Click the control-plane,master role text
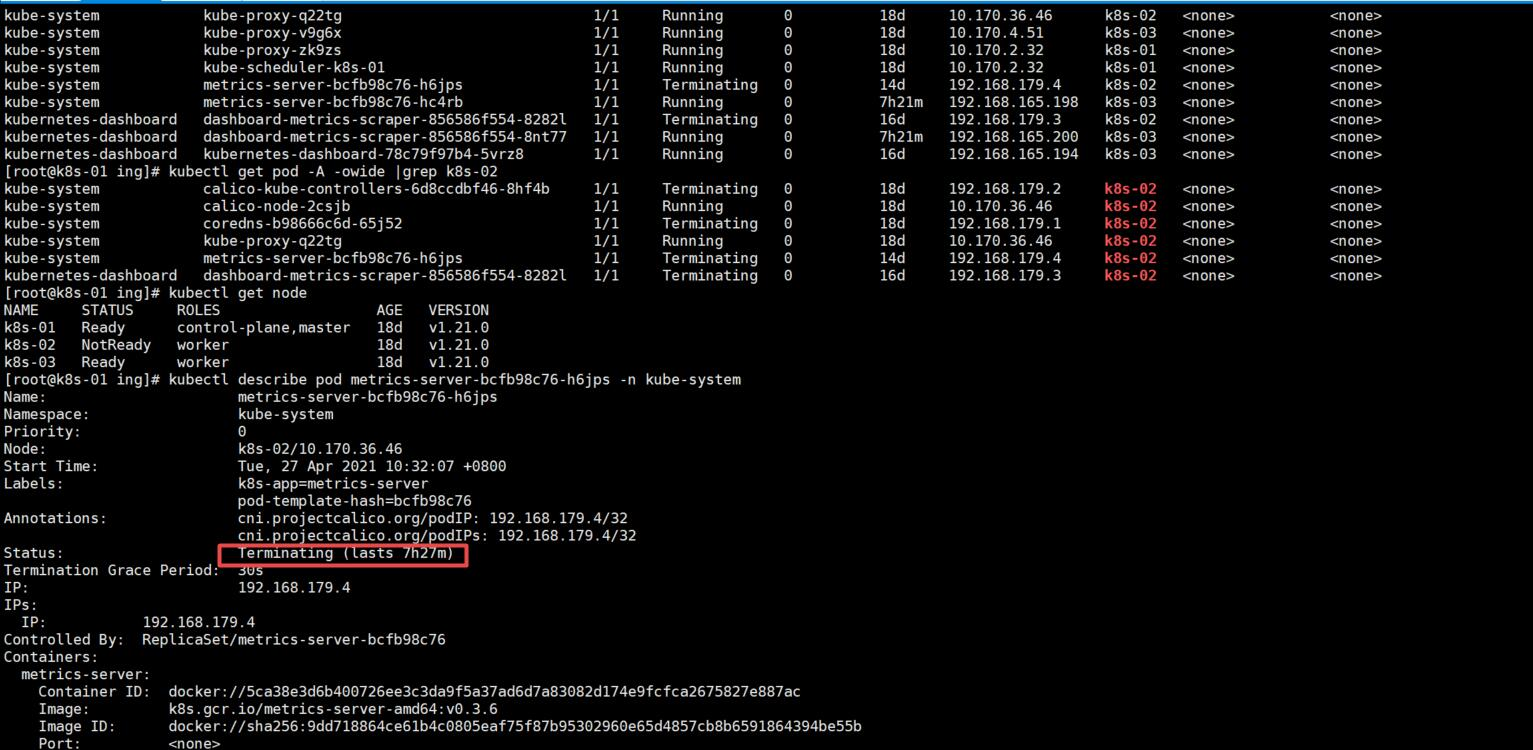1533x750 pixels. click(x=264, y=327)
